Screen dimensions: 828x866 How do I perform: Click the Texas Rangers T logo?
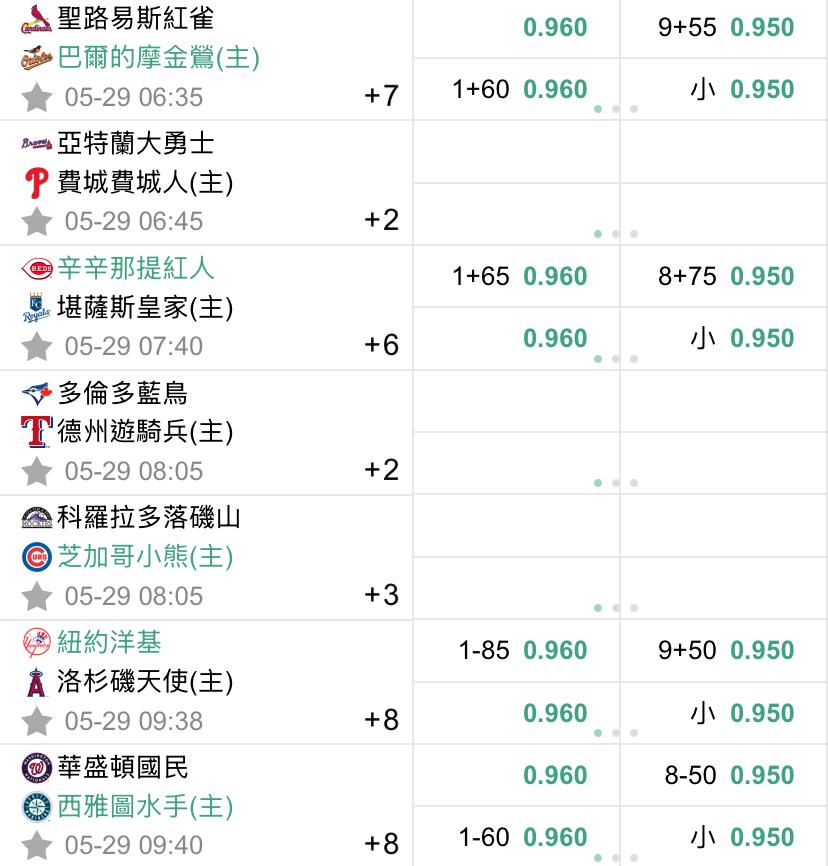[36, 431]
